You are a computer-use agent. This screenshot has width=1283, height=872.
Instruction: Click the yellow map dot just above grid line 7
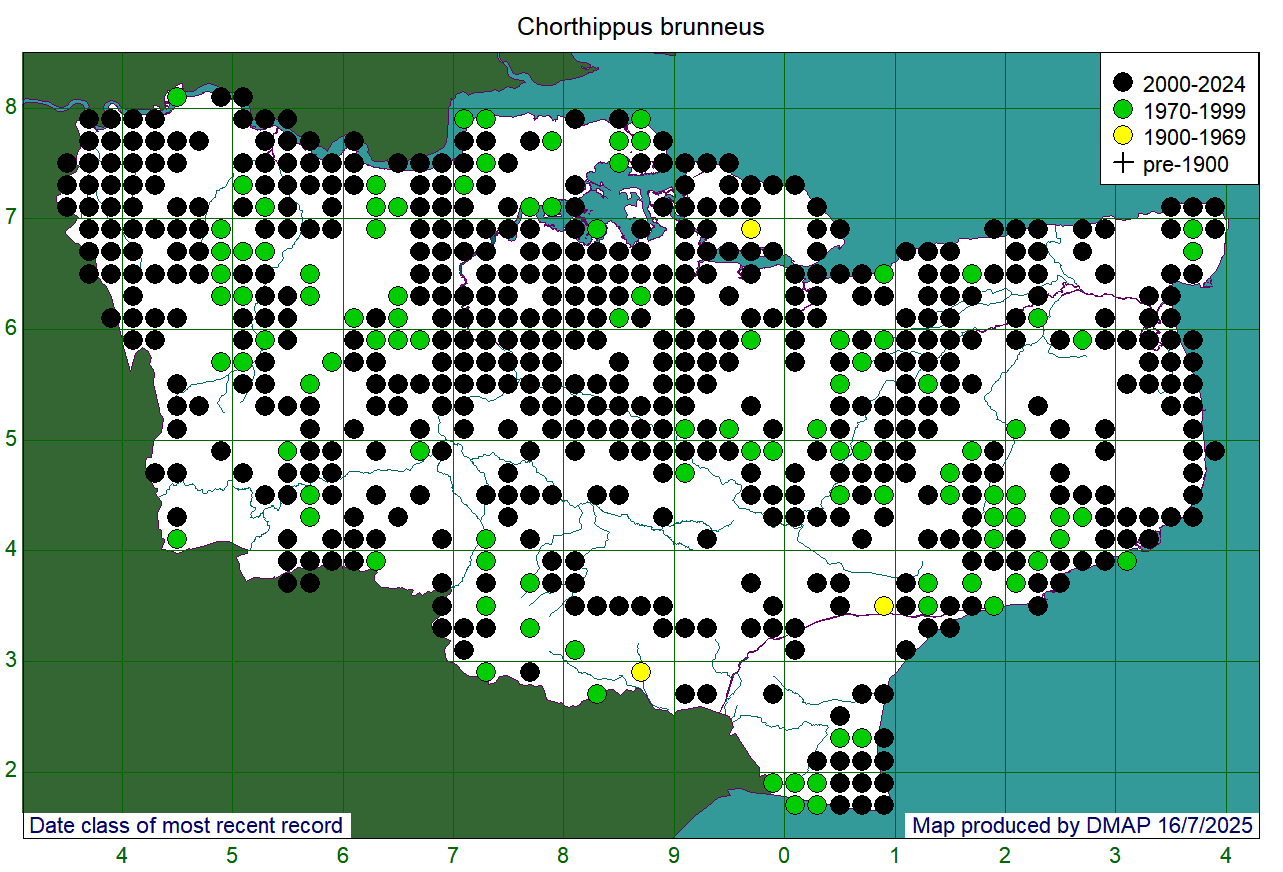[751, 229]
